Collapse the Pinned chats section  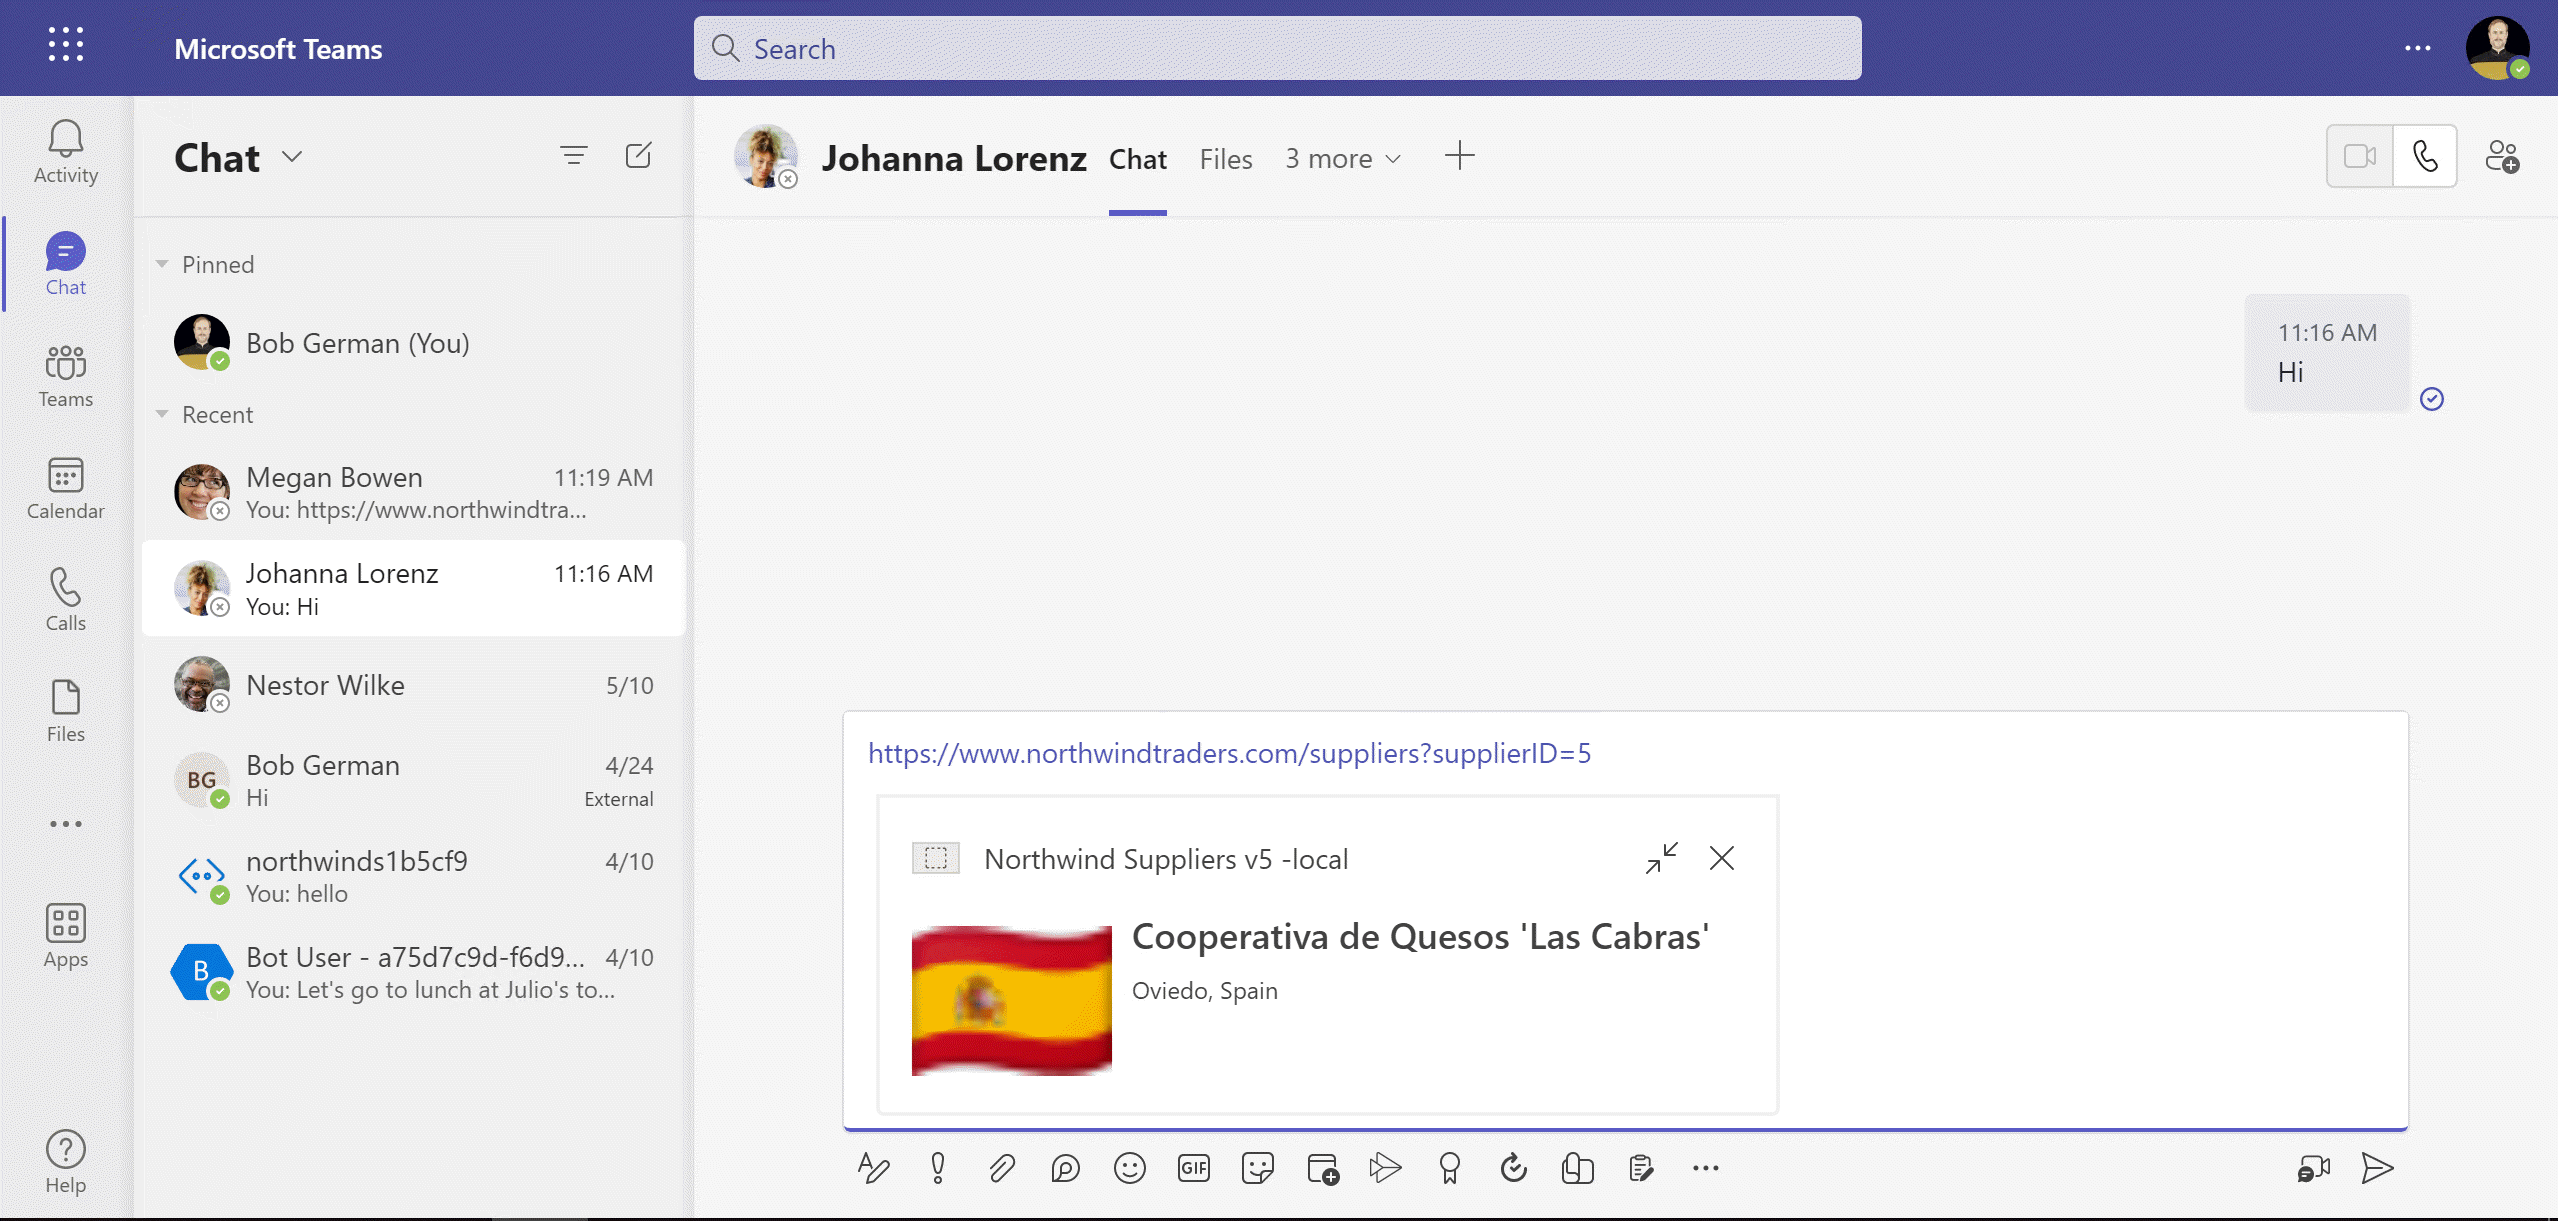162,263
